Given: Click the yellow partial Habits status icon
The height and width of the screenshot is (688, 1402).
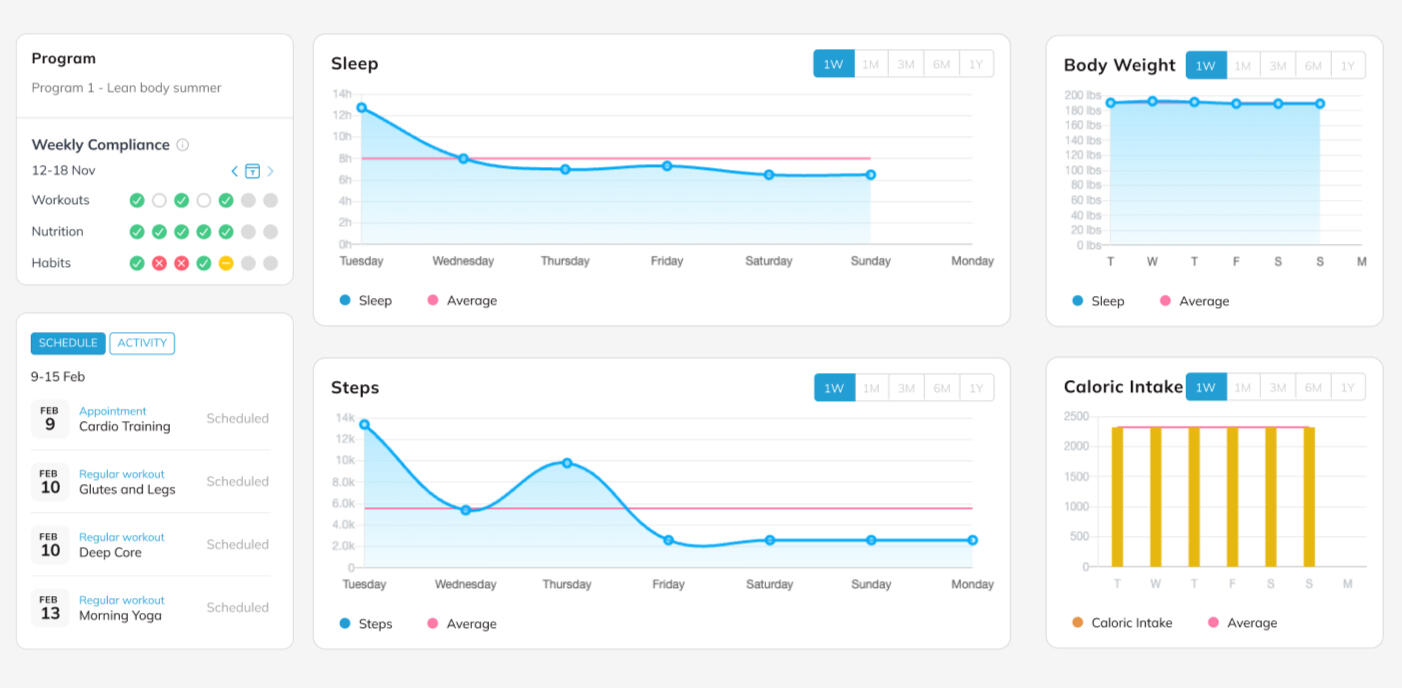Looking at the screenshot, I should [x=226, y=263].
